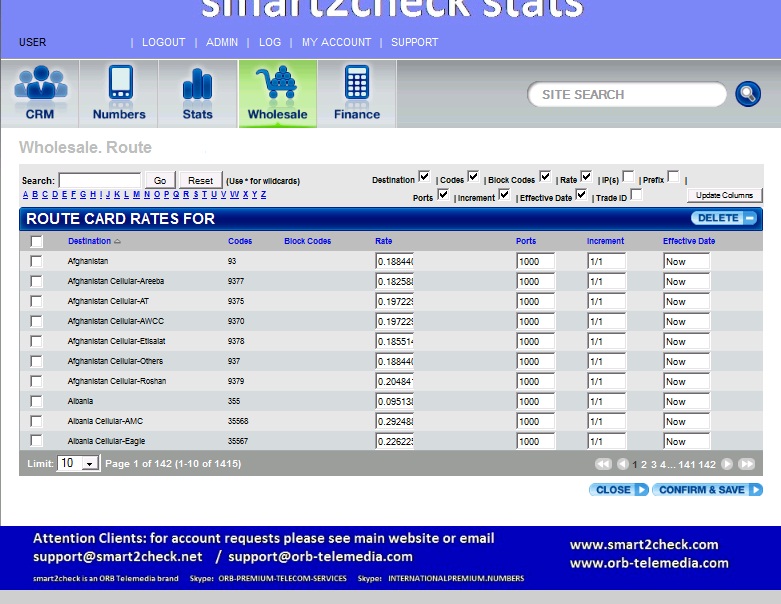Screen dimensions: 781x604
Task: Open ADMIN in the top menu
Action: point(222,42)
